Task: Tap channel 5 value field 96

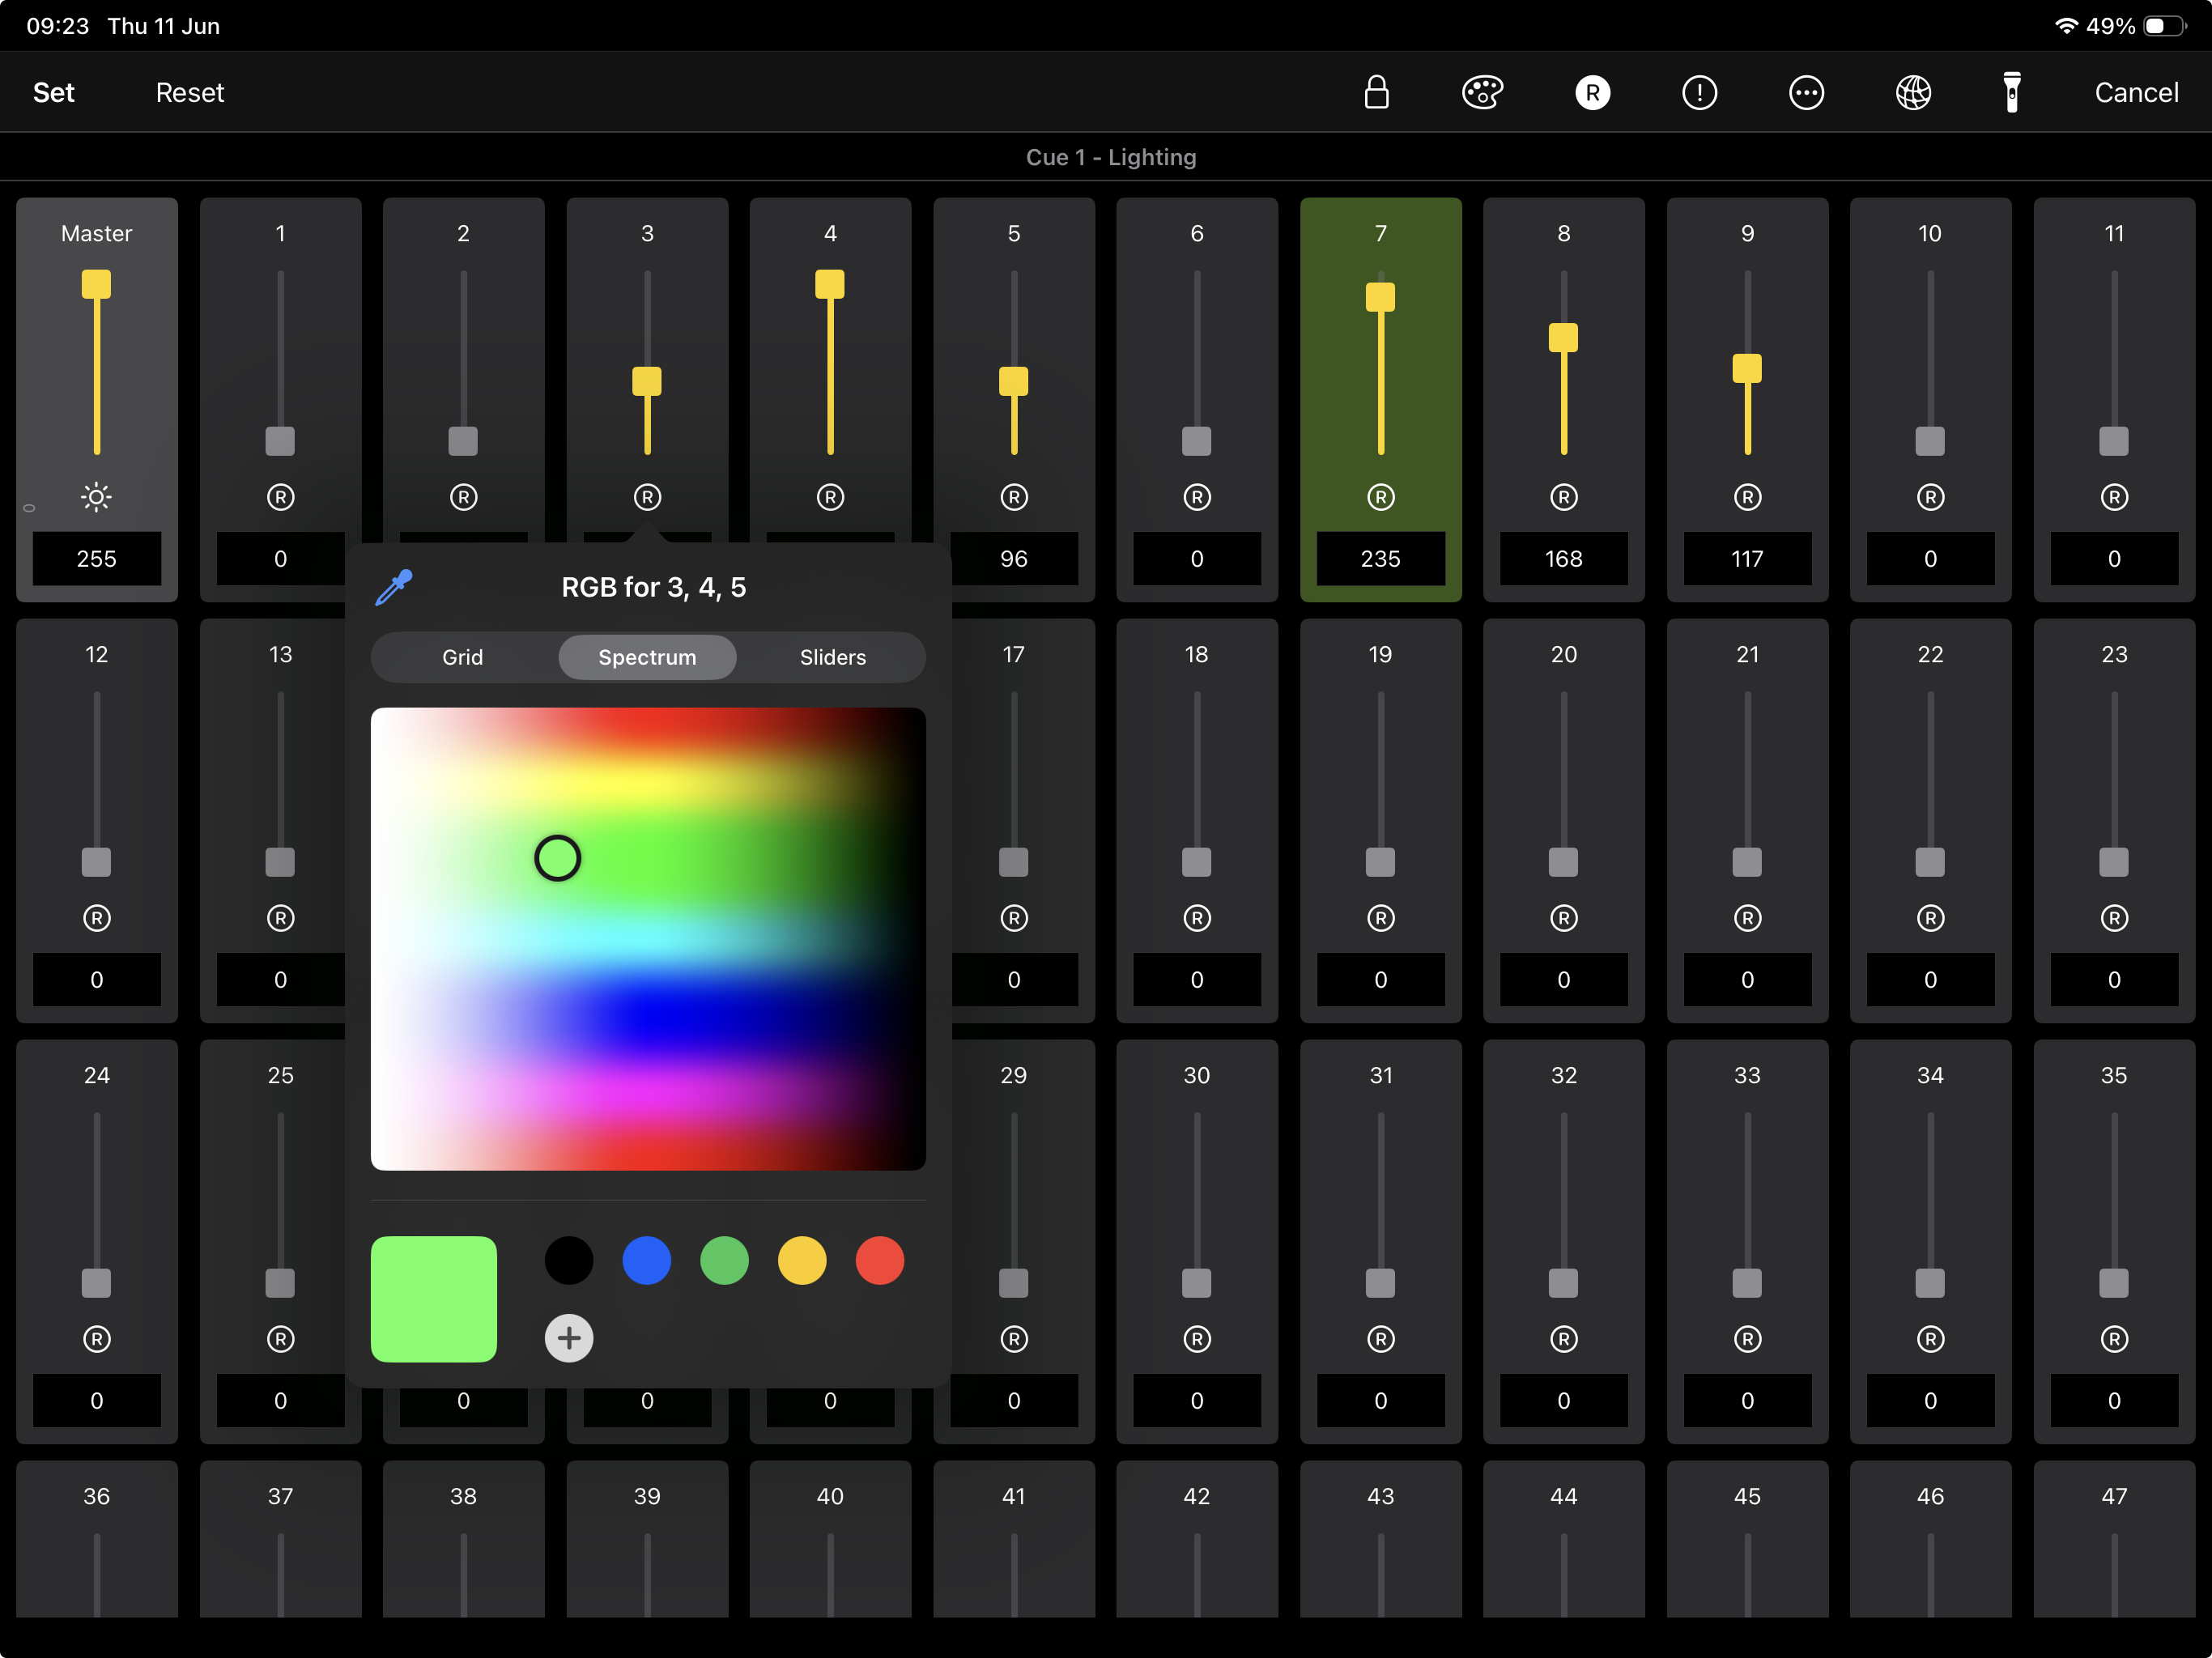Action: click(x=1014, y=558)
